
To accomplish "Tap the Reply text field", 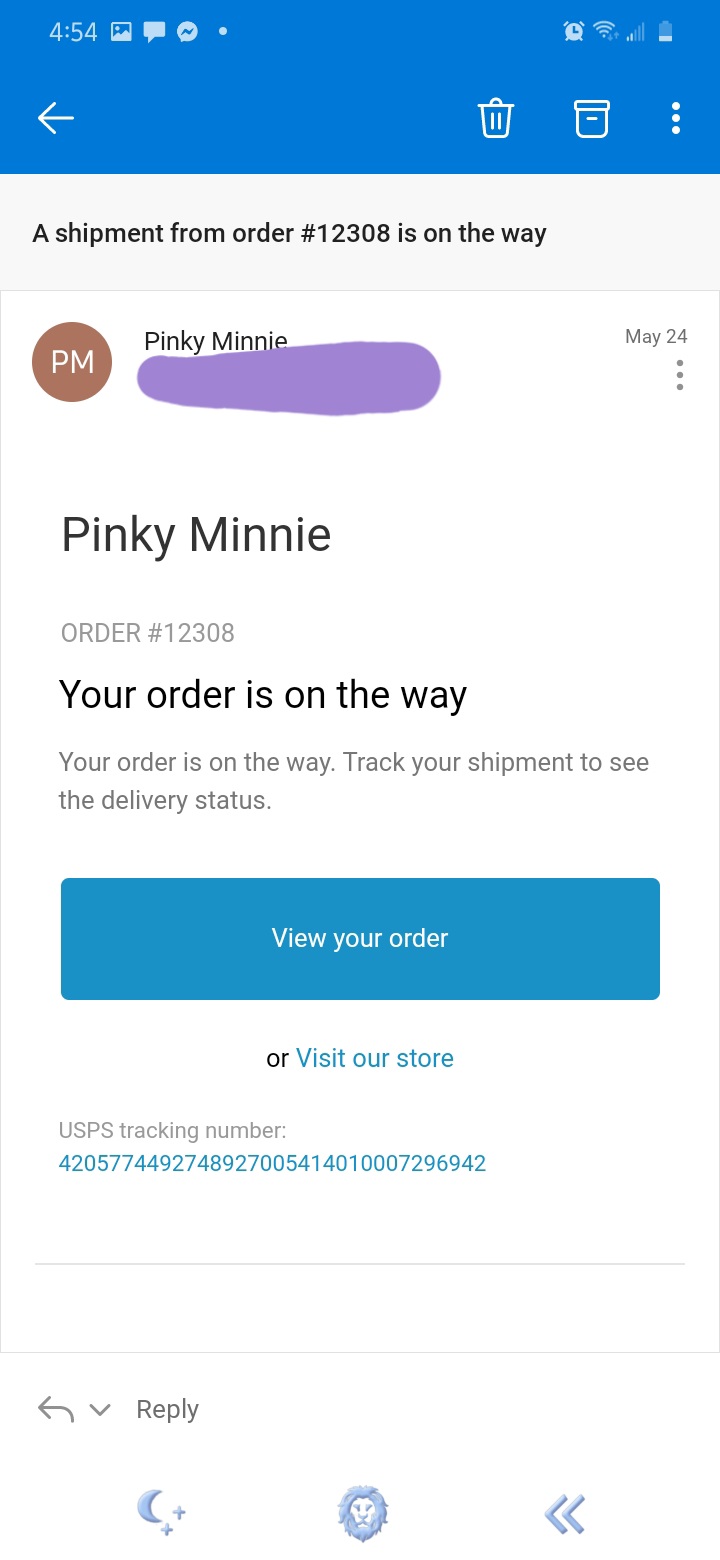I will click(x=167, y=1409).
